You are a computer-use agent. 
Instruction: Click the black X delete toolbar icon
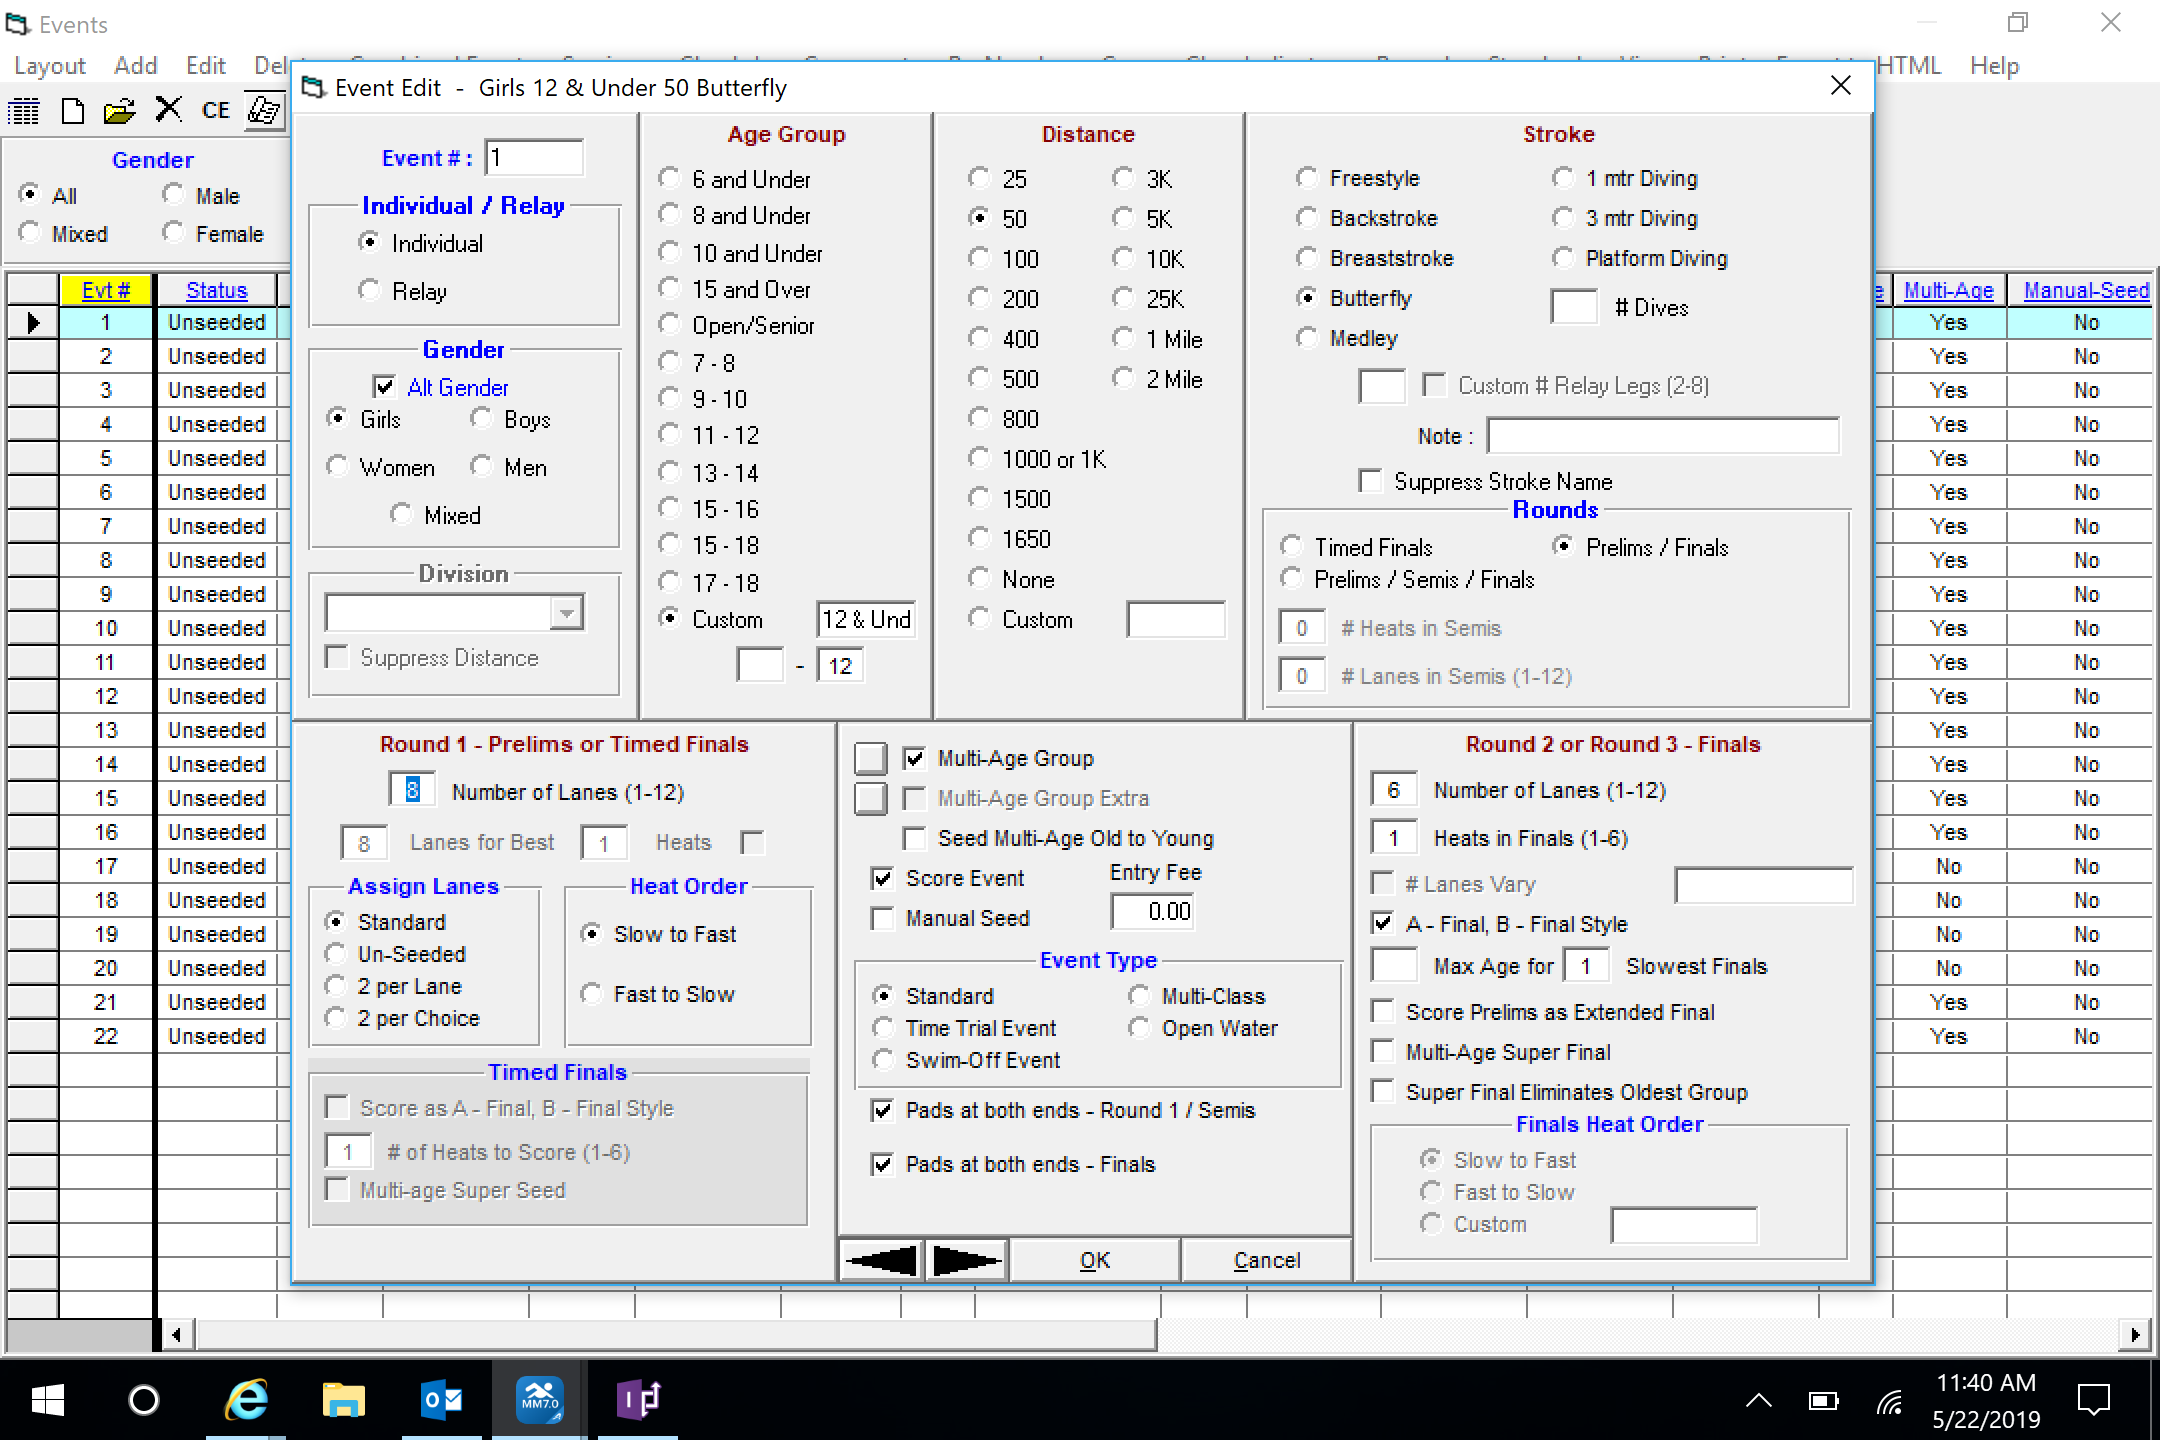(168, 109)
